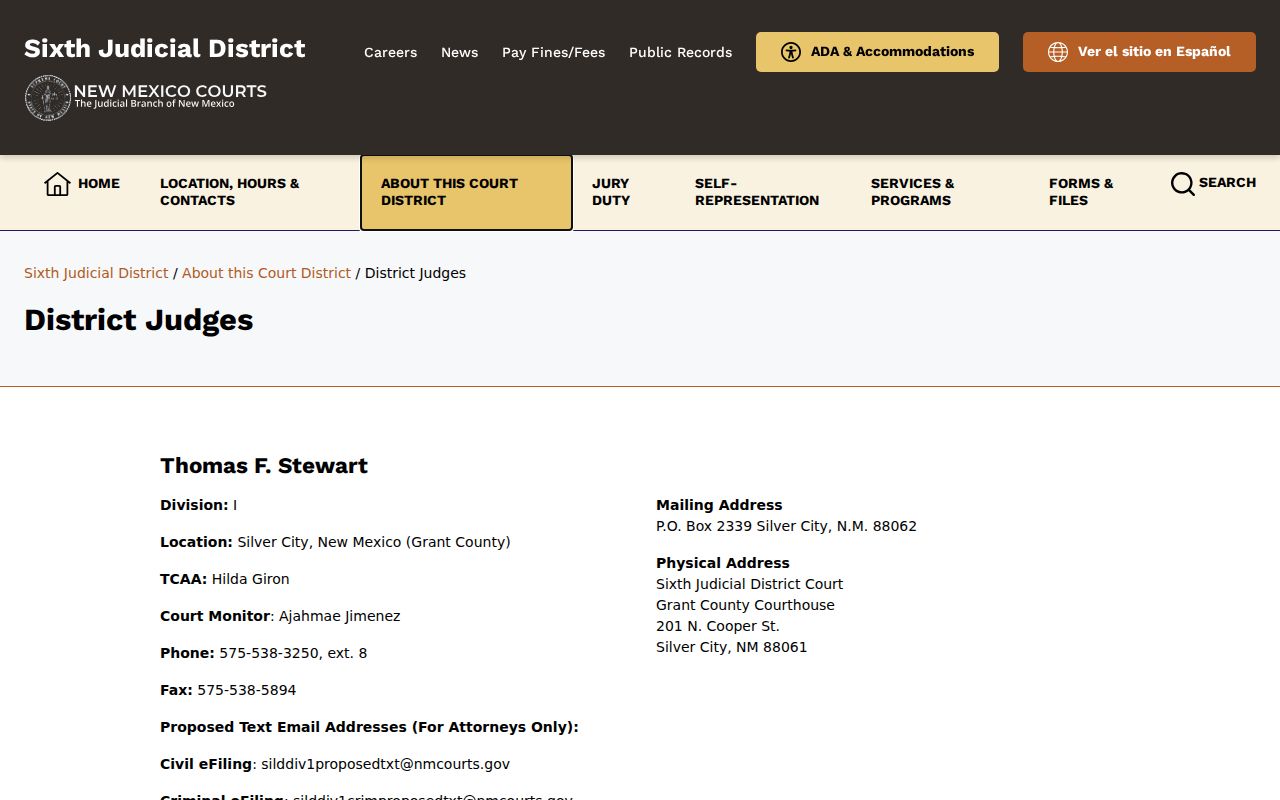Go to About this Court District breadcrumb

pyautogui.click(x=266, y=273)
